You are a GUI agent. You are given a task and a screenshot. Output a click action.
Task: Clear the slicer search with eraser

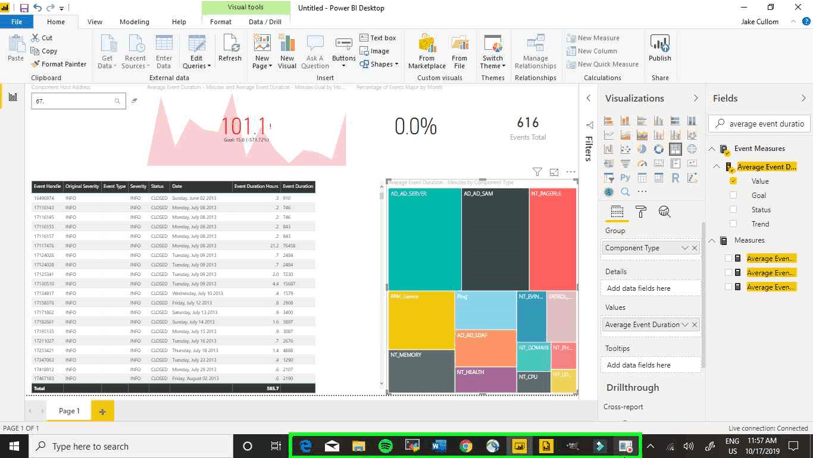pos(134,101)
